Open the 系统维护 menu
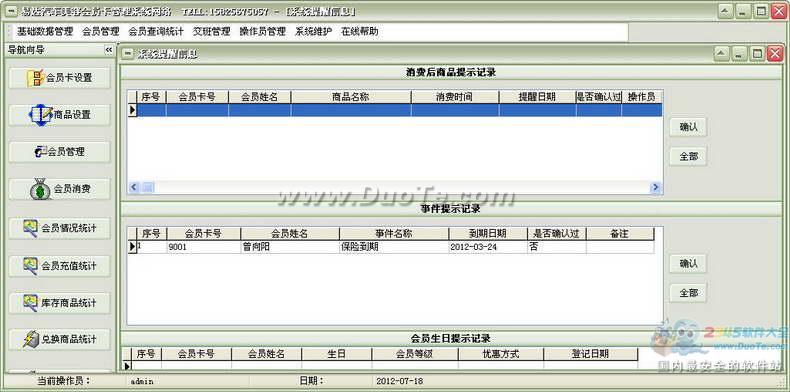The image size is (790, 392). [313, 31]
